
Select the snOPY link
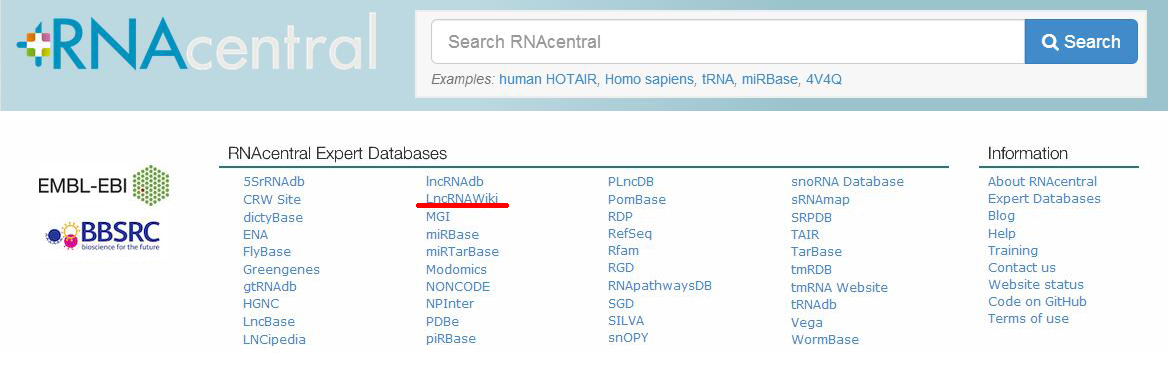[628, 338]
